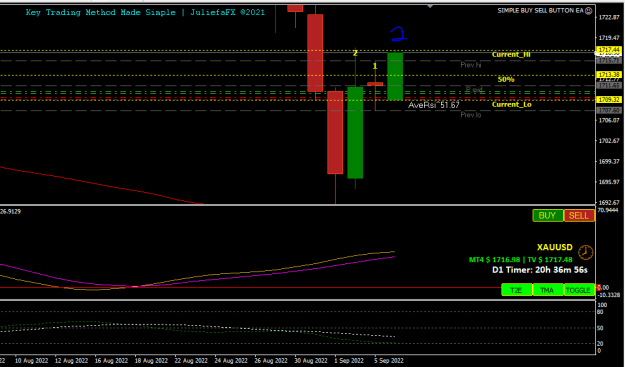Click the 'P.mid' level label

pos(474,89)
